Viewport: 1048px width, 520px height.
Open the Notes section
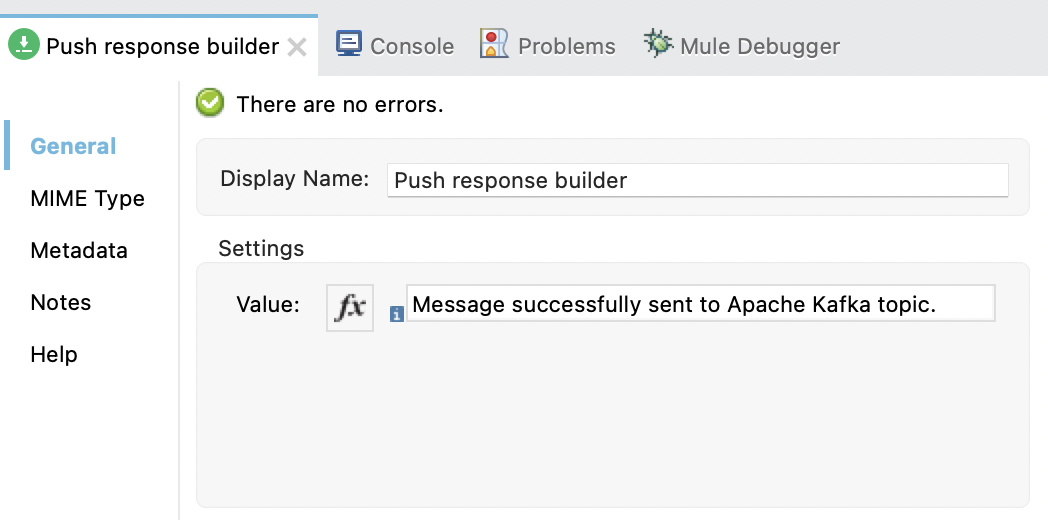(x=61, y=303)
